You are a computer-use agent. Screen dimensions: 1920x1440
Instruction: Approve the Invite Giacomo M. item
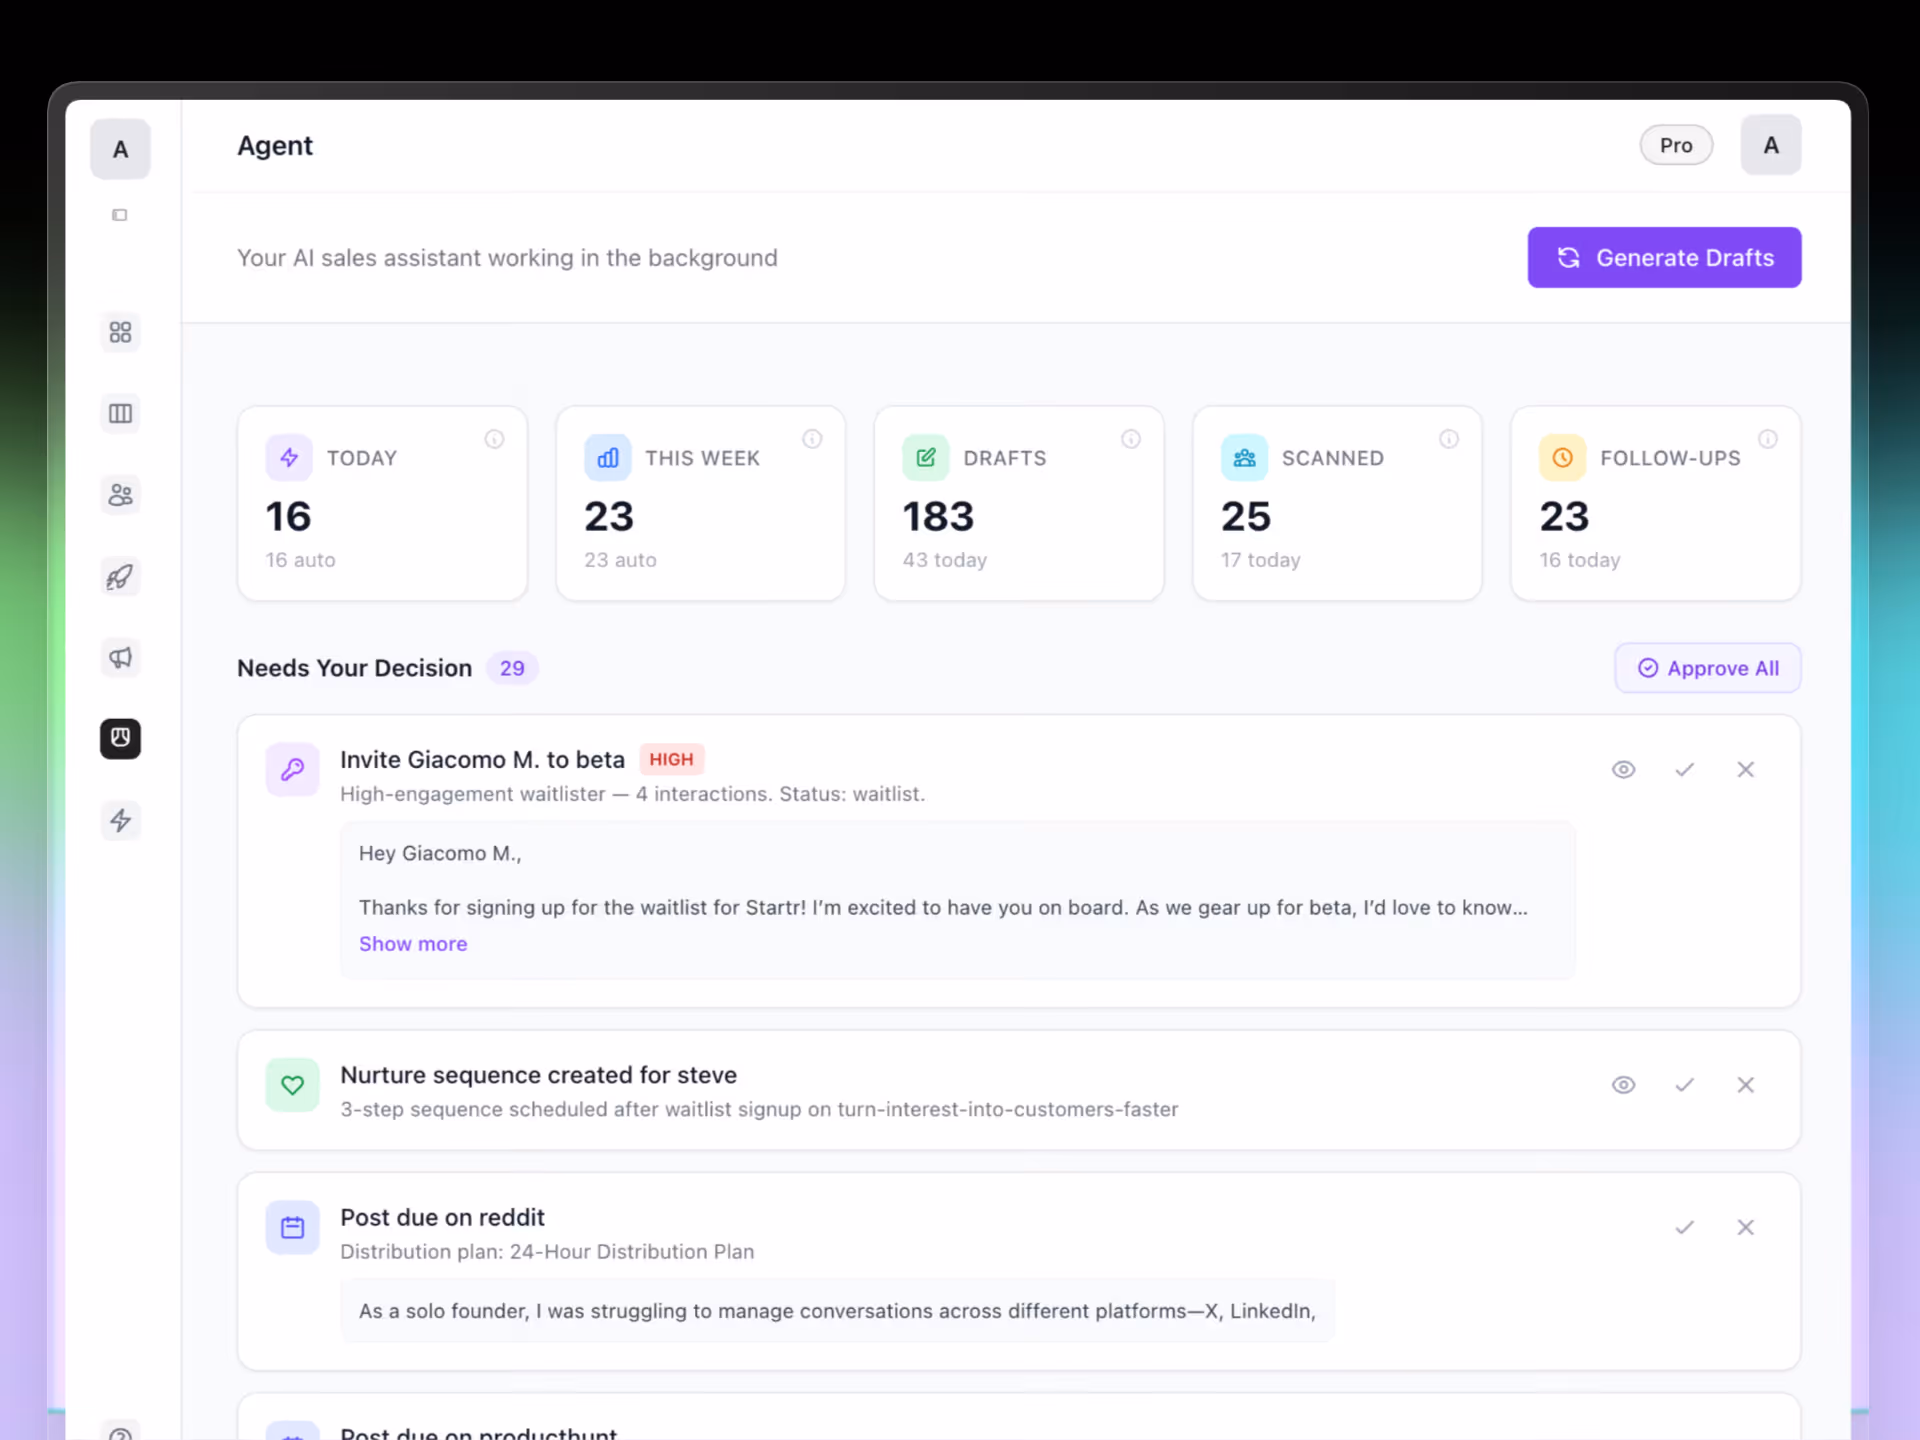[1684, 769]
